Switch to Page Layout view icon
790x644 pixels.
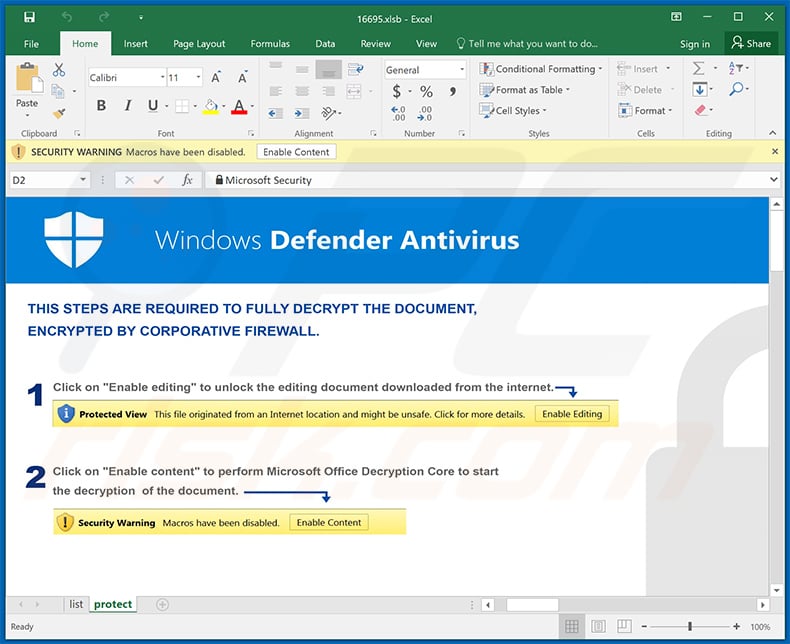pyautogui.click(x=598, y=626)
